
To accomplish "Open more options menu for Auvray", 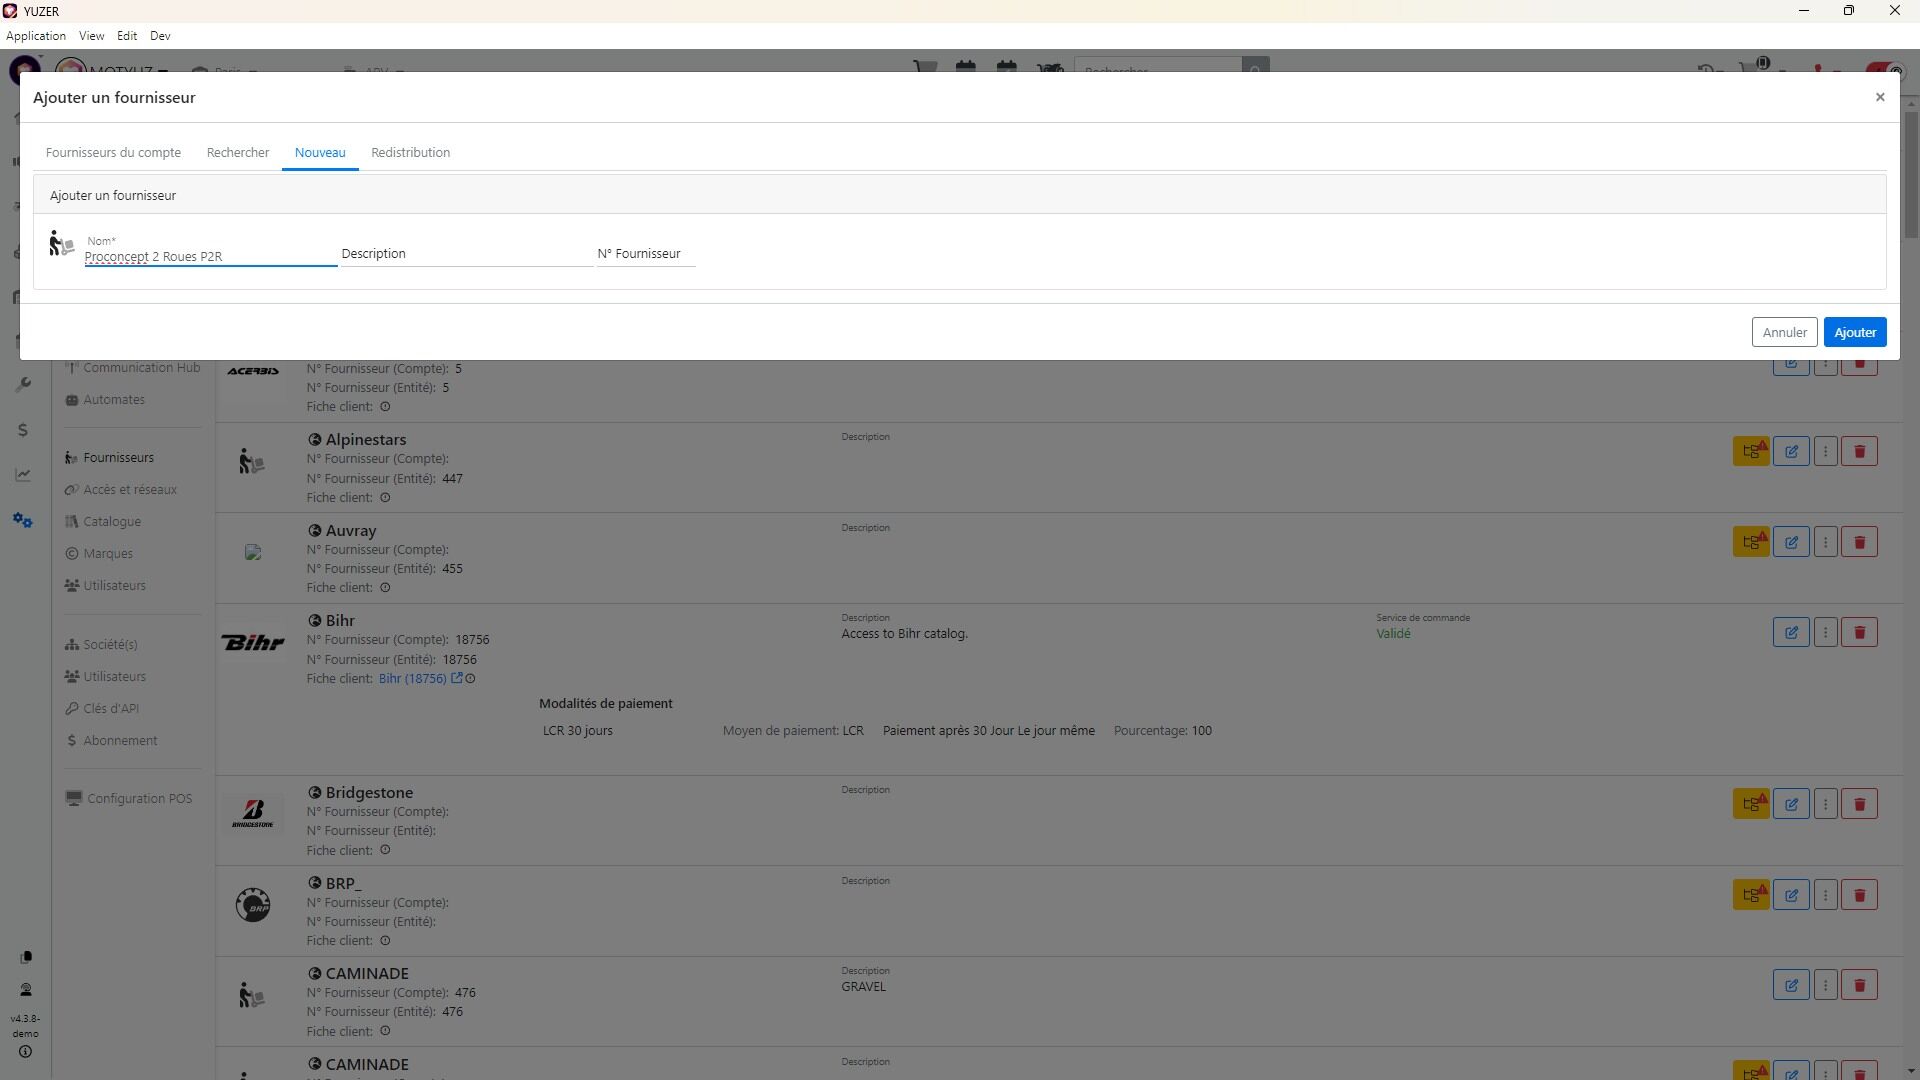I will [1825, 542].
